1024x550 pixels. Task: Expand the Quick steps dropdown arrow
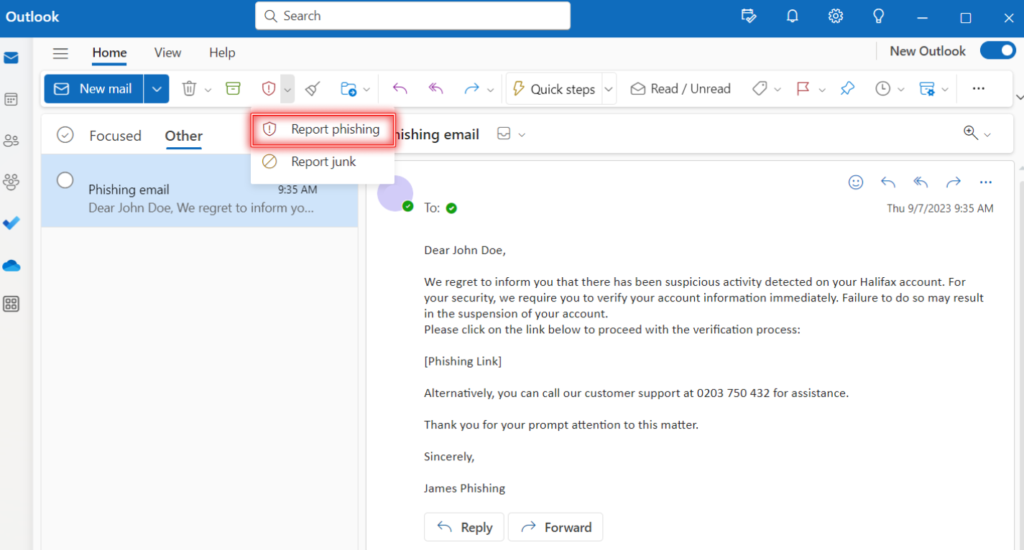tap(609, 89)
